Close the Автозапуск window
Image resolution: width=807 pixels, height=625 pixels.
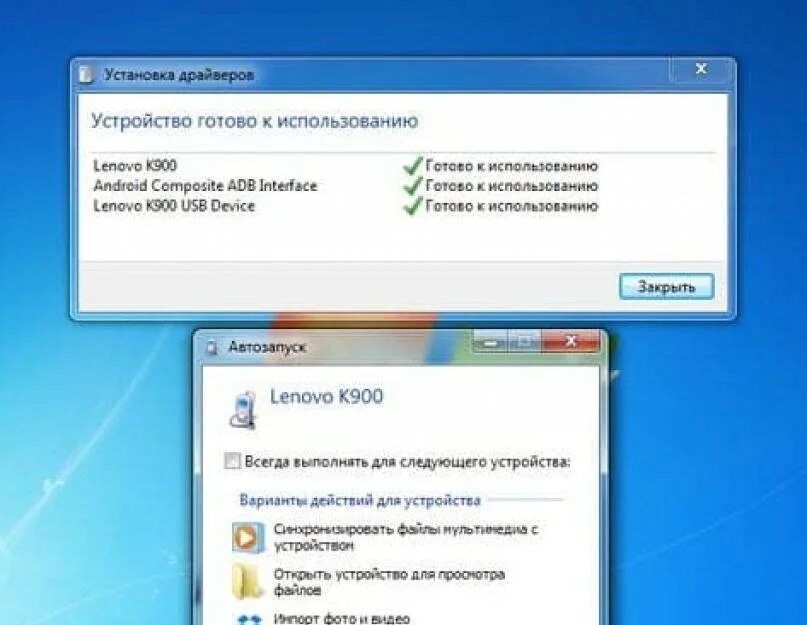tap(571, 342)
